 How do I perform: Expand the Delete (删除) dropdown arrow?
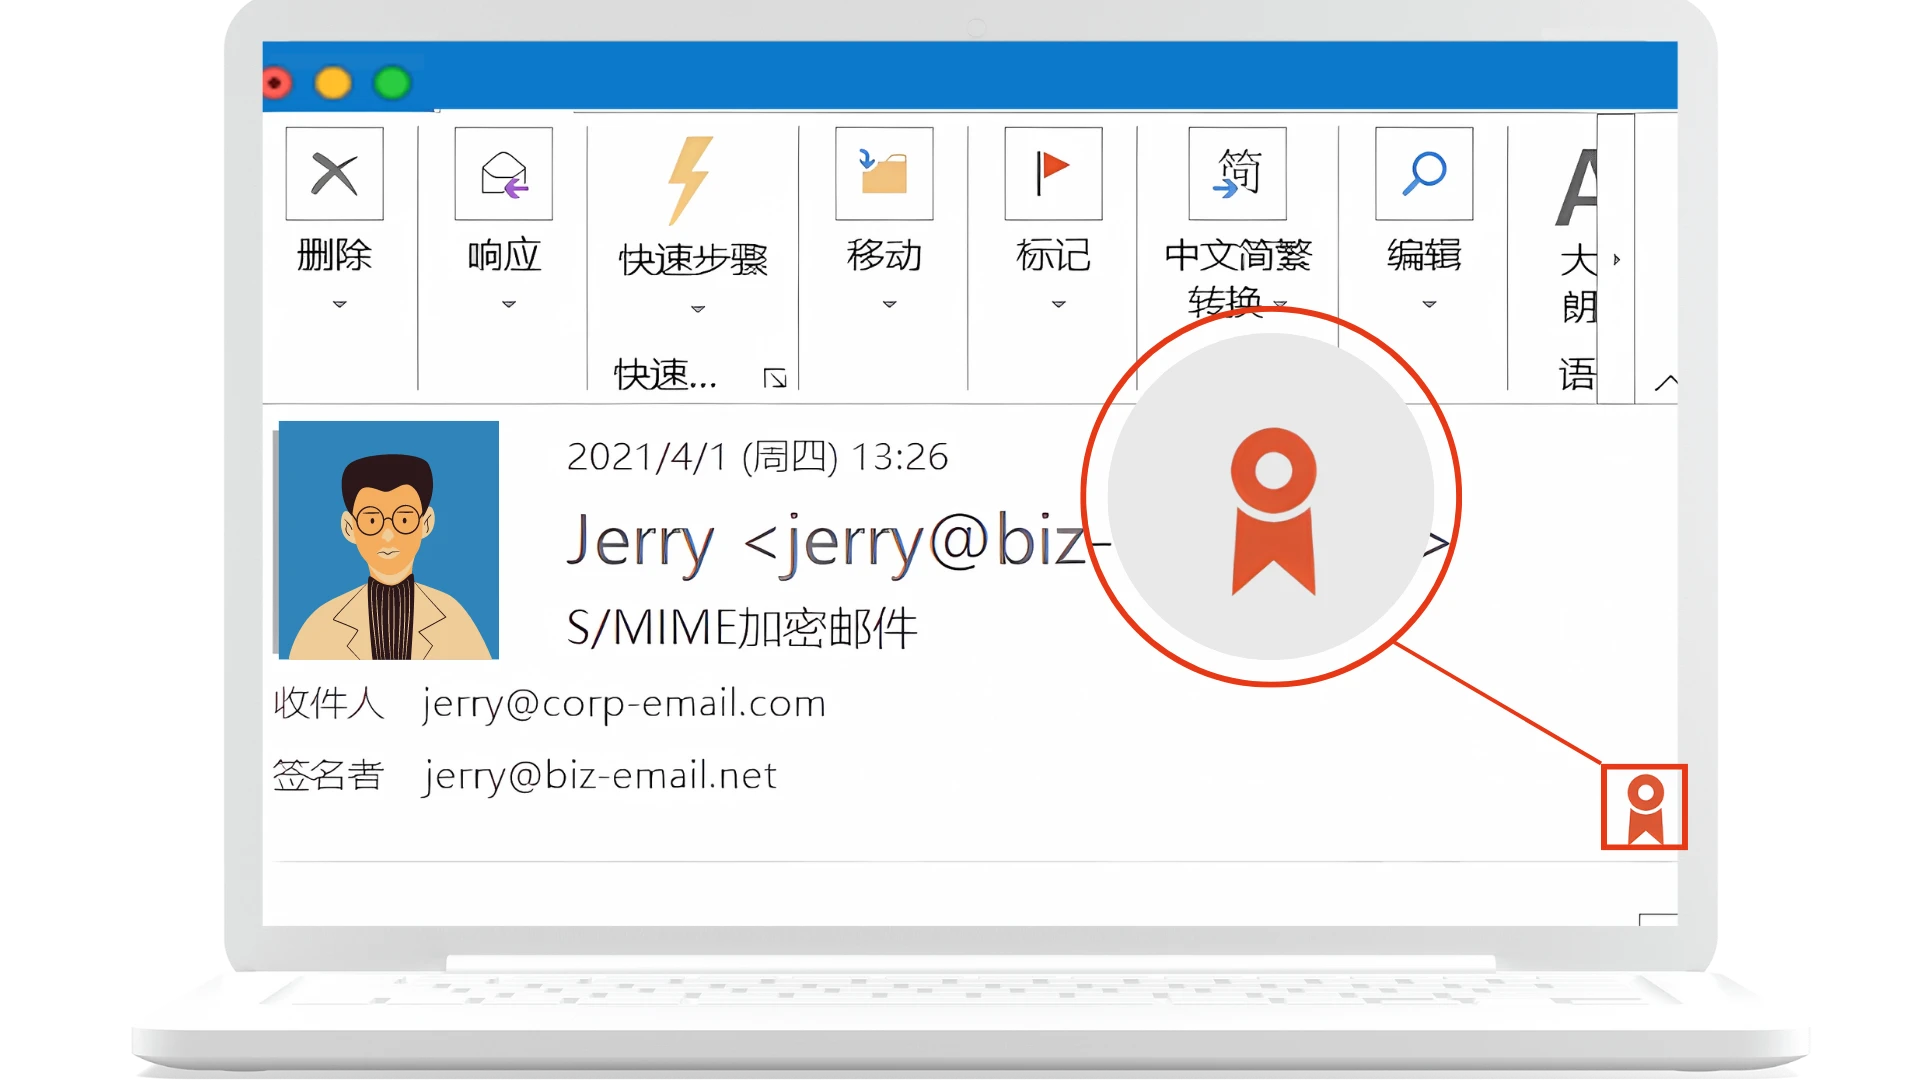coord(339,304)
